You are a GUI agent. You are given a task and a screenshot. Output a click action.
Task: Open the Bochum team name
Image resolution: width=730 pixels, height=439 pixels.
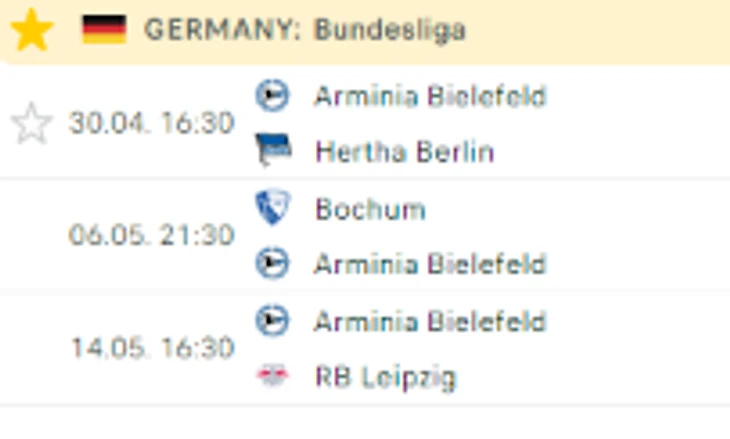(370, 209)
